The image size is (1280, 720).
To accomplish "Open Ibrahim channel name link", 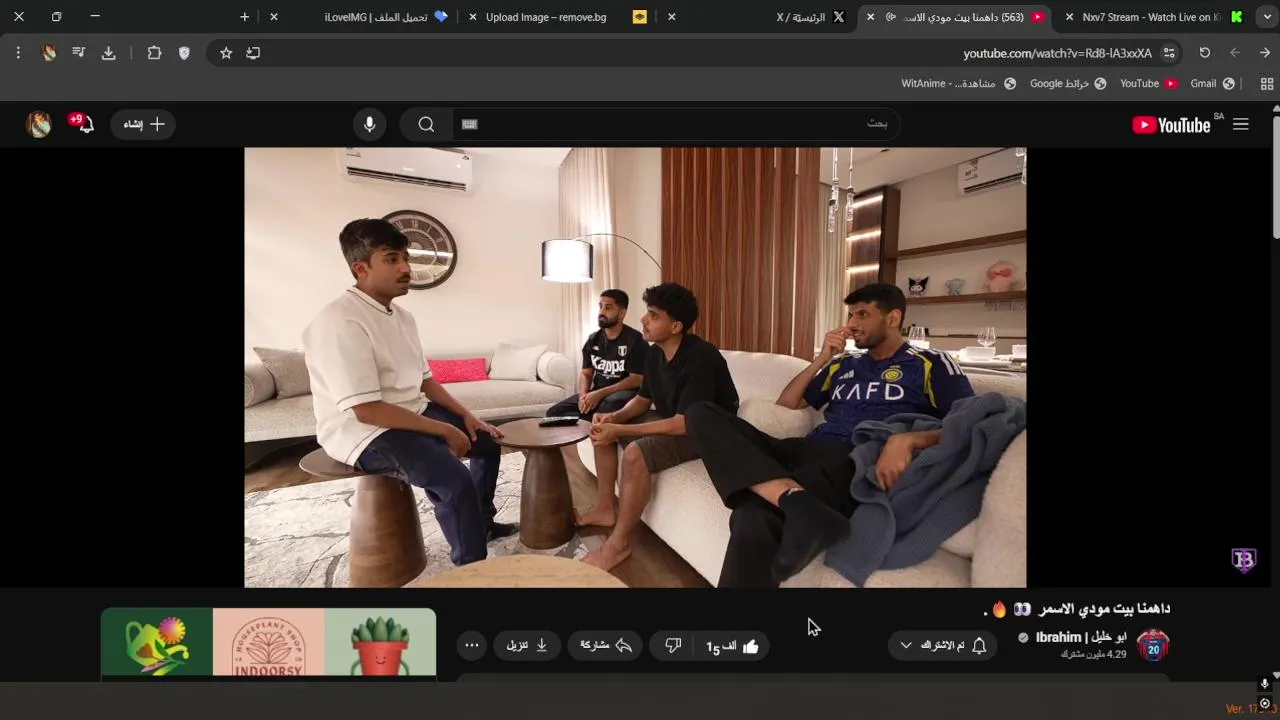I will coord(1081,637).
